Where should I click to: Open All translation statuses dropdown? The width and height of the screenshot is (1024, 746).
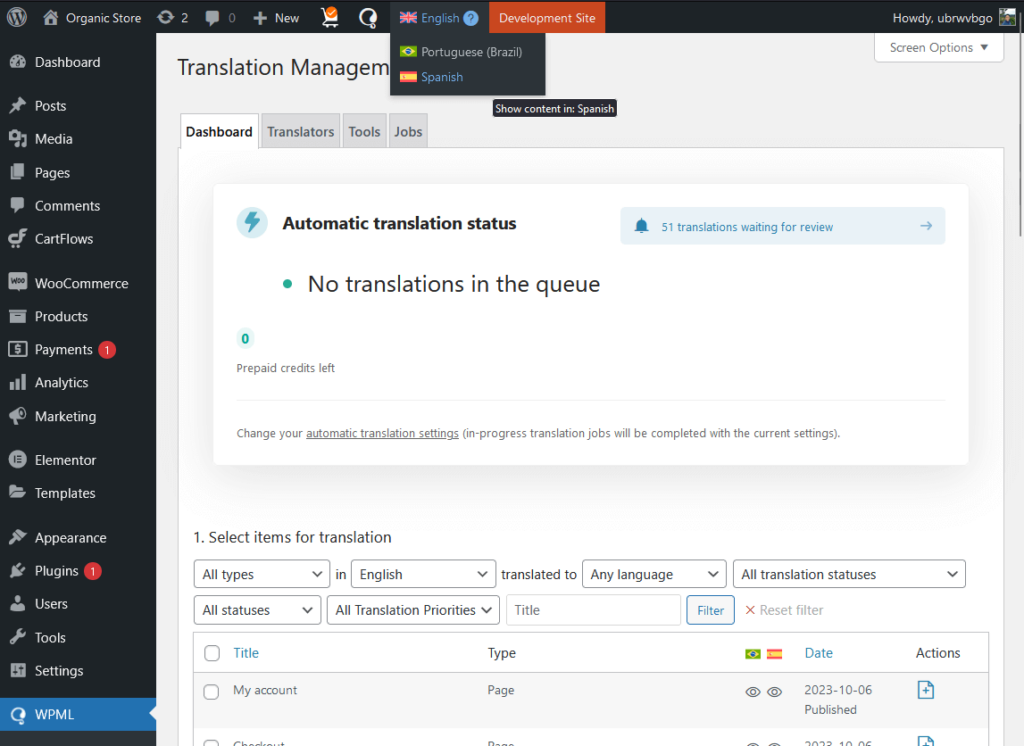849,574
